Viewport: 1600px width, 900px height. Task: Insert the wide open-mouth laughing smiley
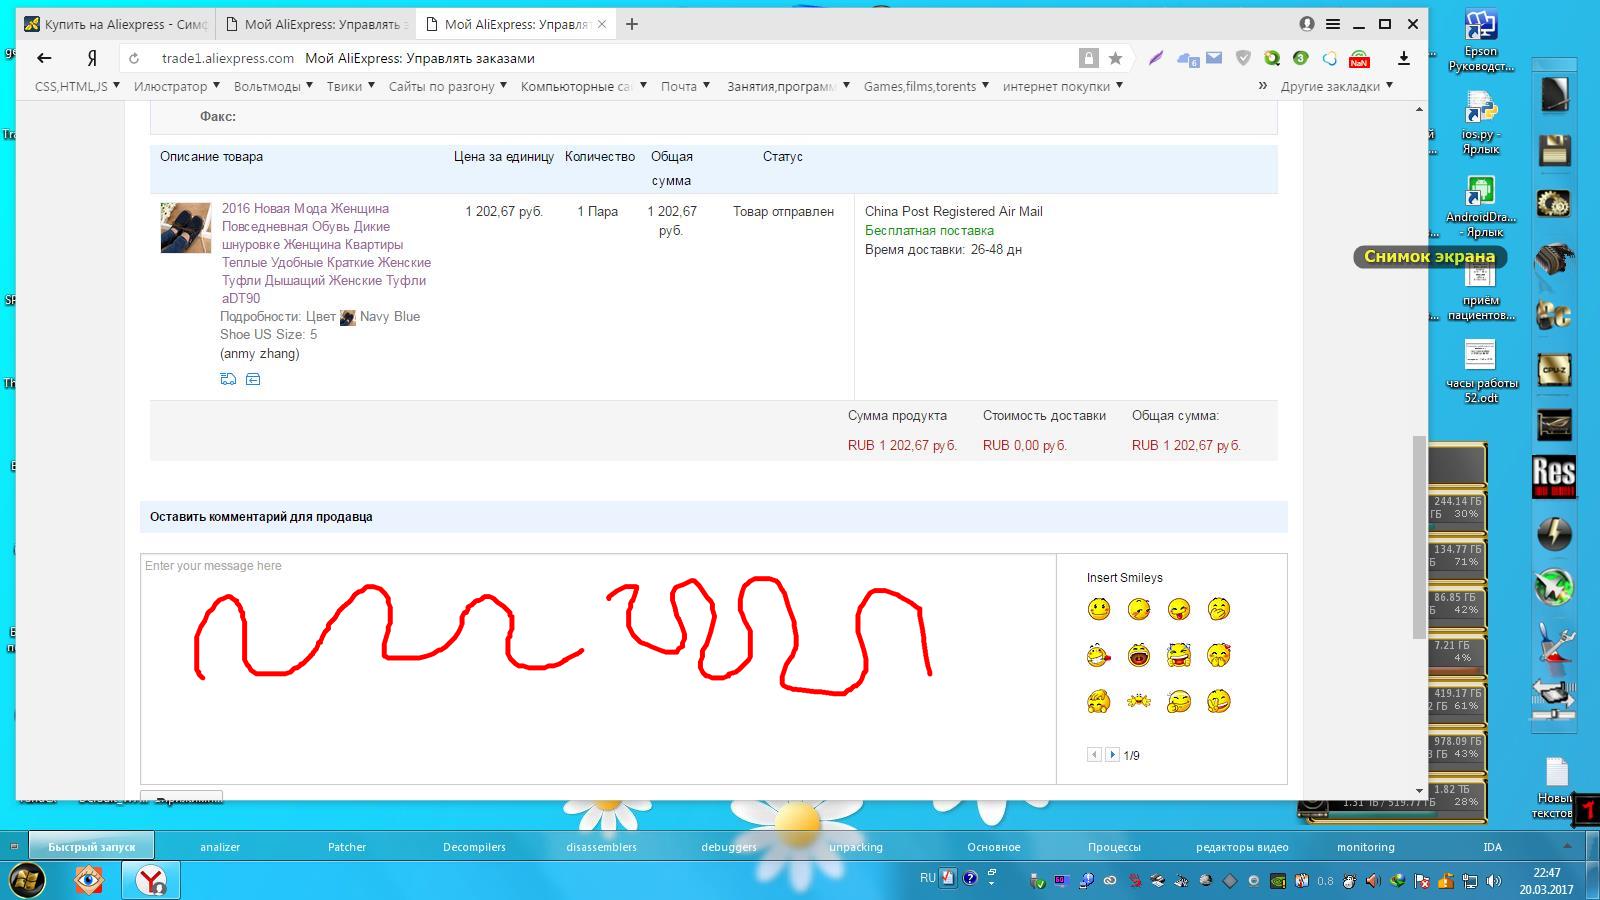tap(1139, 655)
